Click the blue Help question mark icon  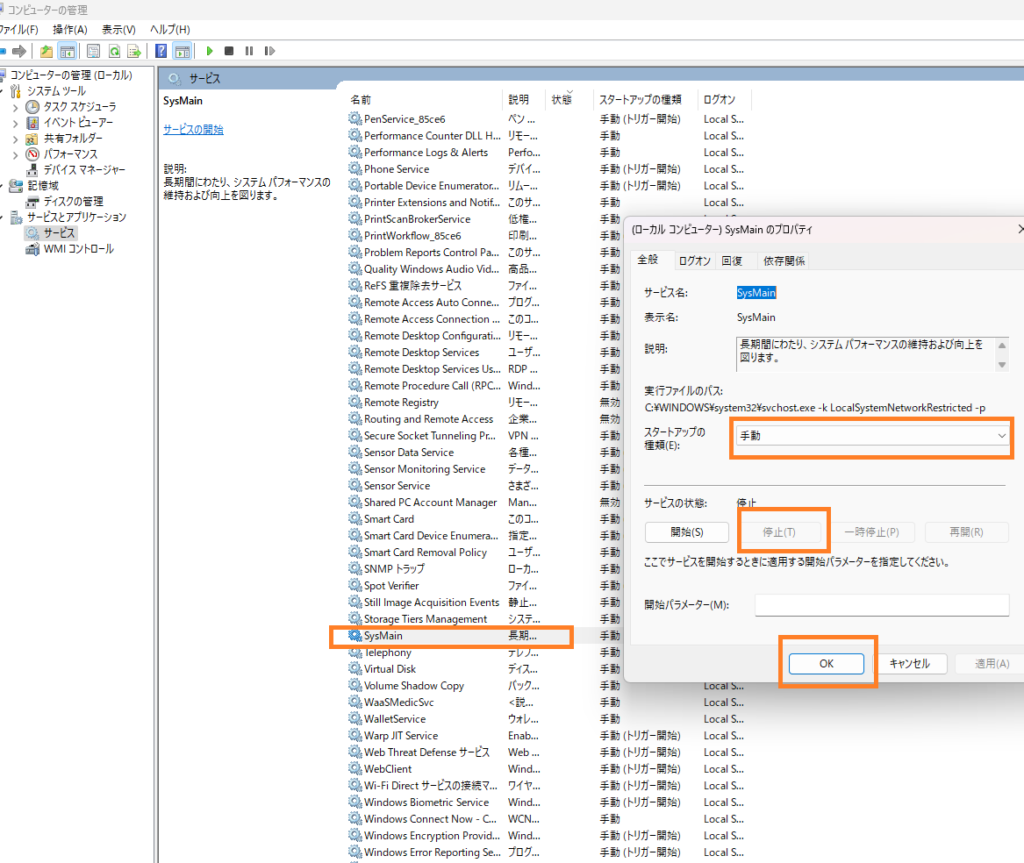tap(161, 51)
